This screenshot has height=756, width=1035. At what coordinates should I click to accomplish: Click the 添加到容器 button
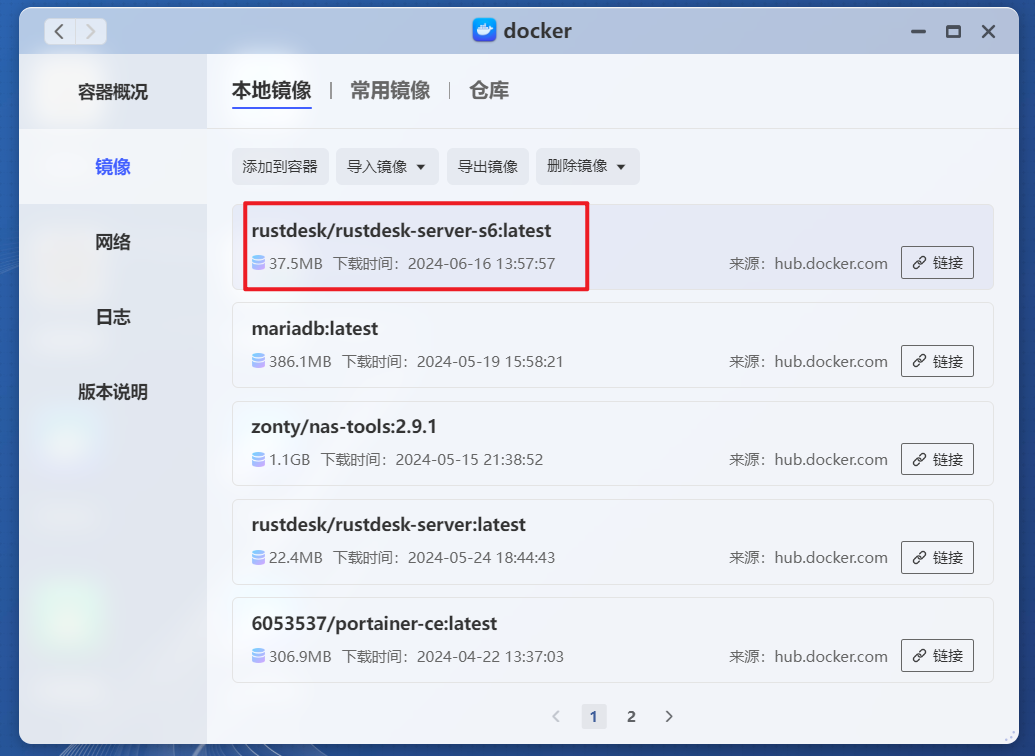[x=280, y=166]
